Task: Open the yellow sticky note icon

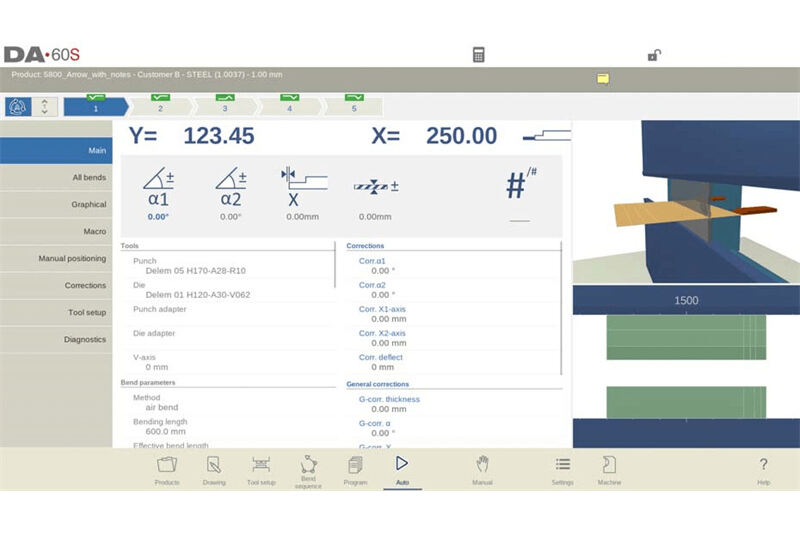Action: coord(602,78)
